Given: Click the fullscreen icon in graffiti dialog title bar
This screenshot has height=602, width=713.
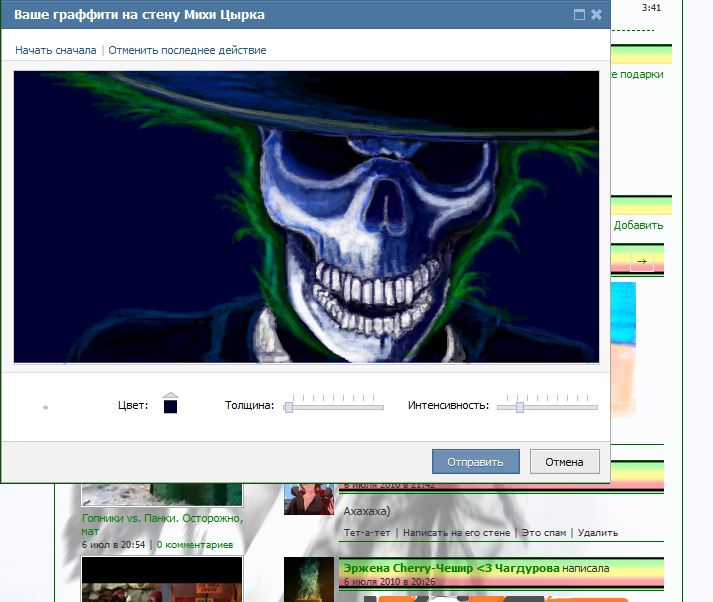Looking at the screenshot, I should [579, 15].
